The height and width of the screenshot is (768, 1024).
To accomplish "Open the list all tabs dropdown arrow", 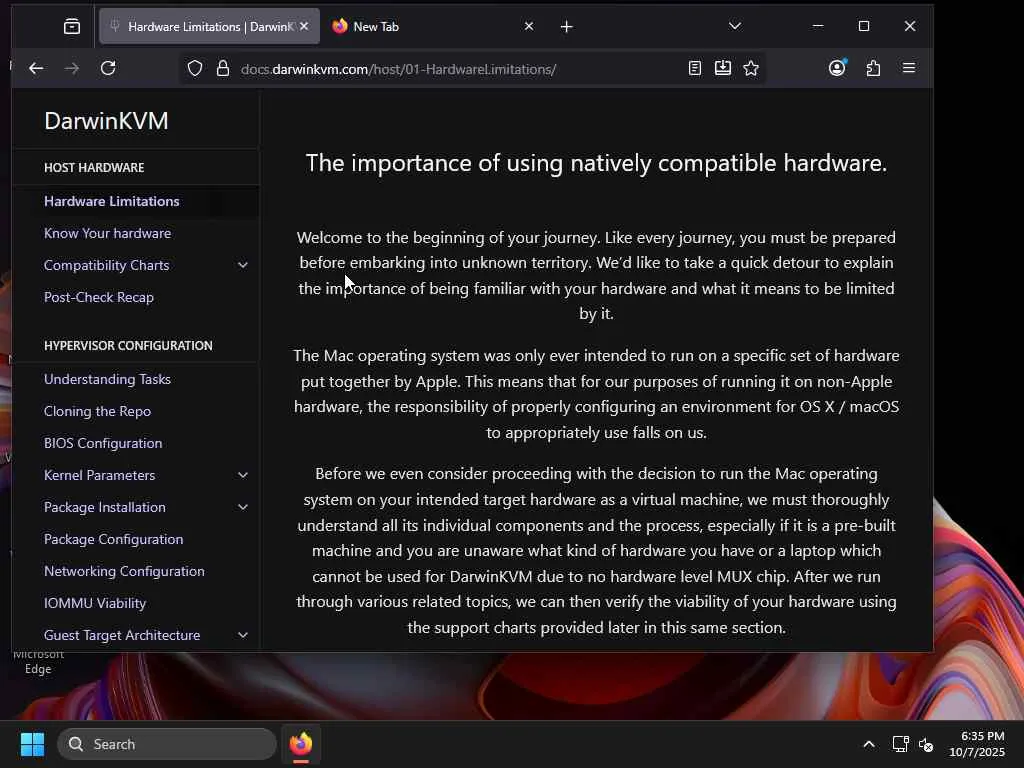I will [735, 26].
